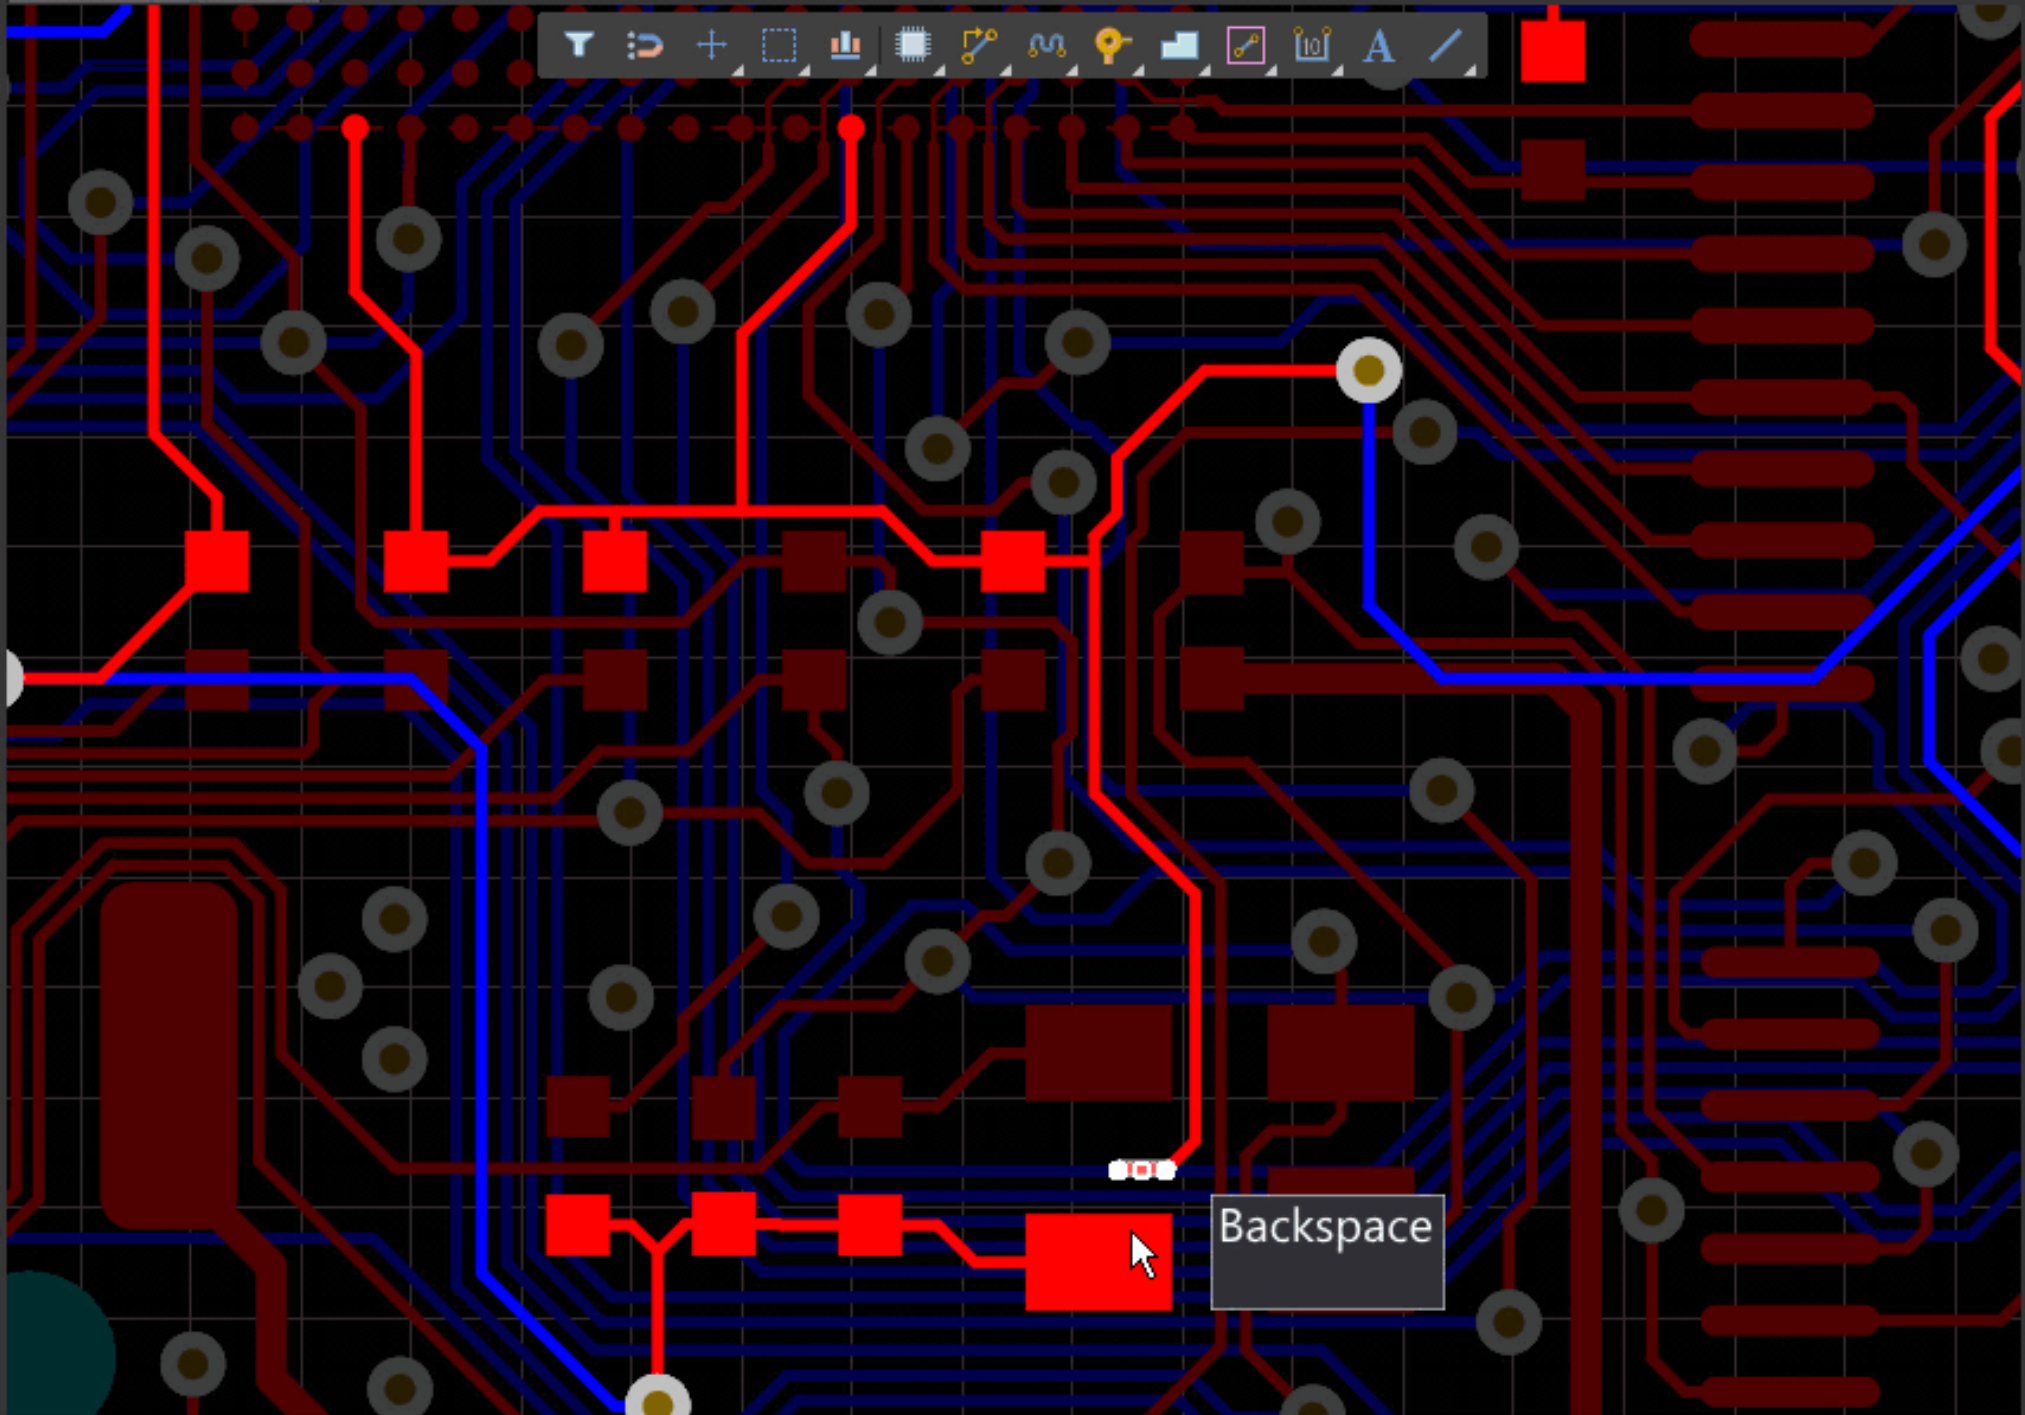Click the large bright red pad under cursor

click(x=1098, y=1262)
